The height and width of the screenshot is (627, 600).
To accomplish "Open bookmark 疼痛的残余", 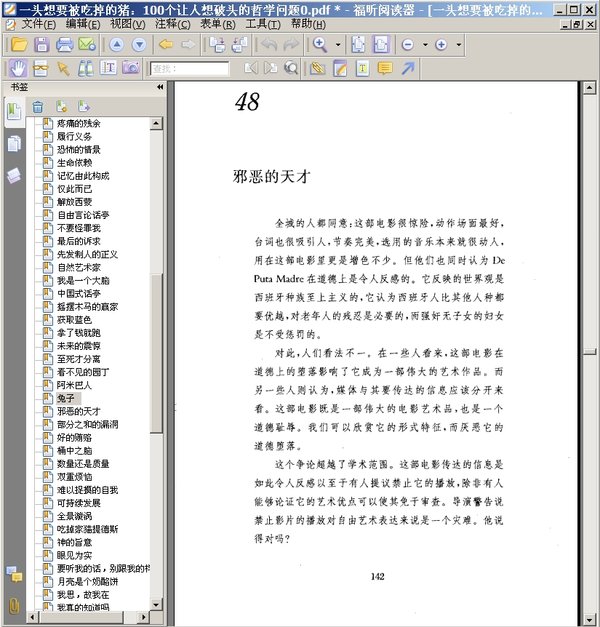I will point(78,123).
